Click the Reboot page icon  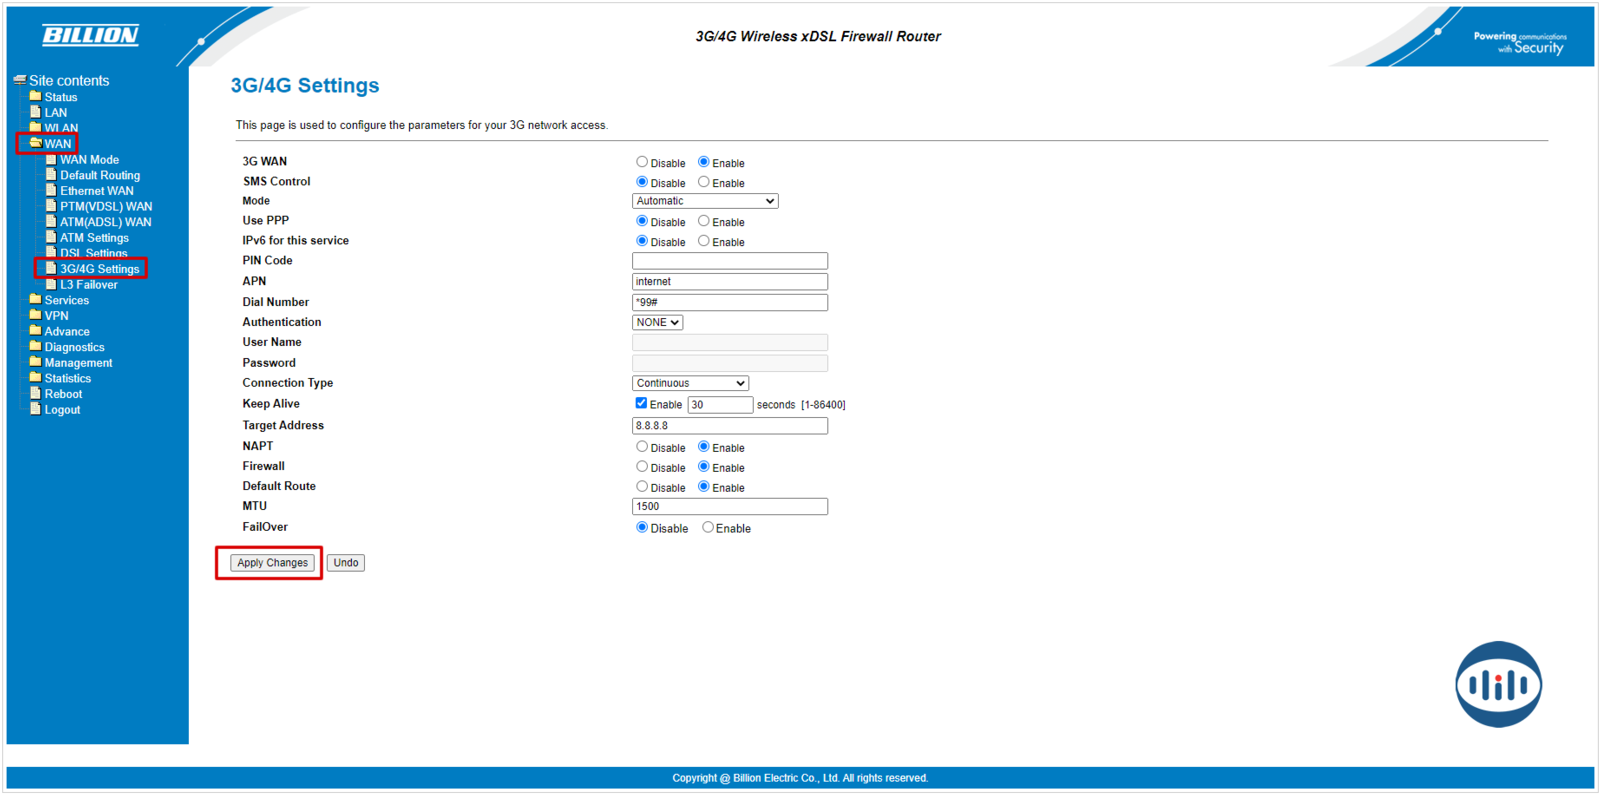pos(36,394)
